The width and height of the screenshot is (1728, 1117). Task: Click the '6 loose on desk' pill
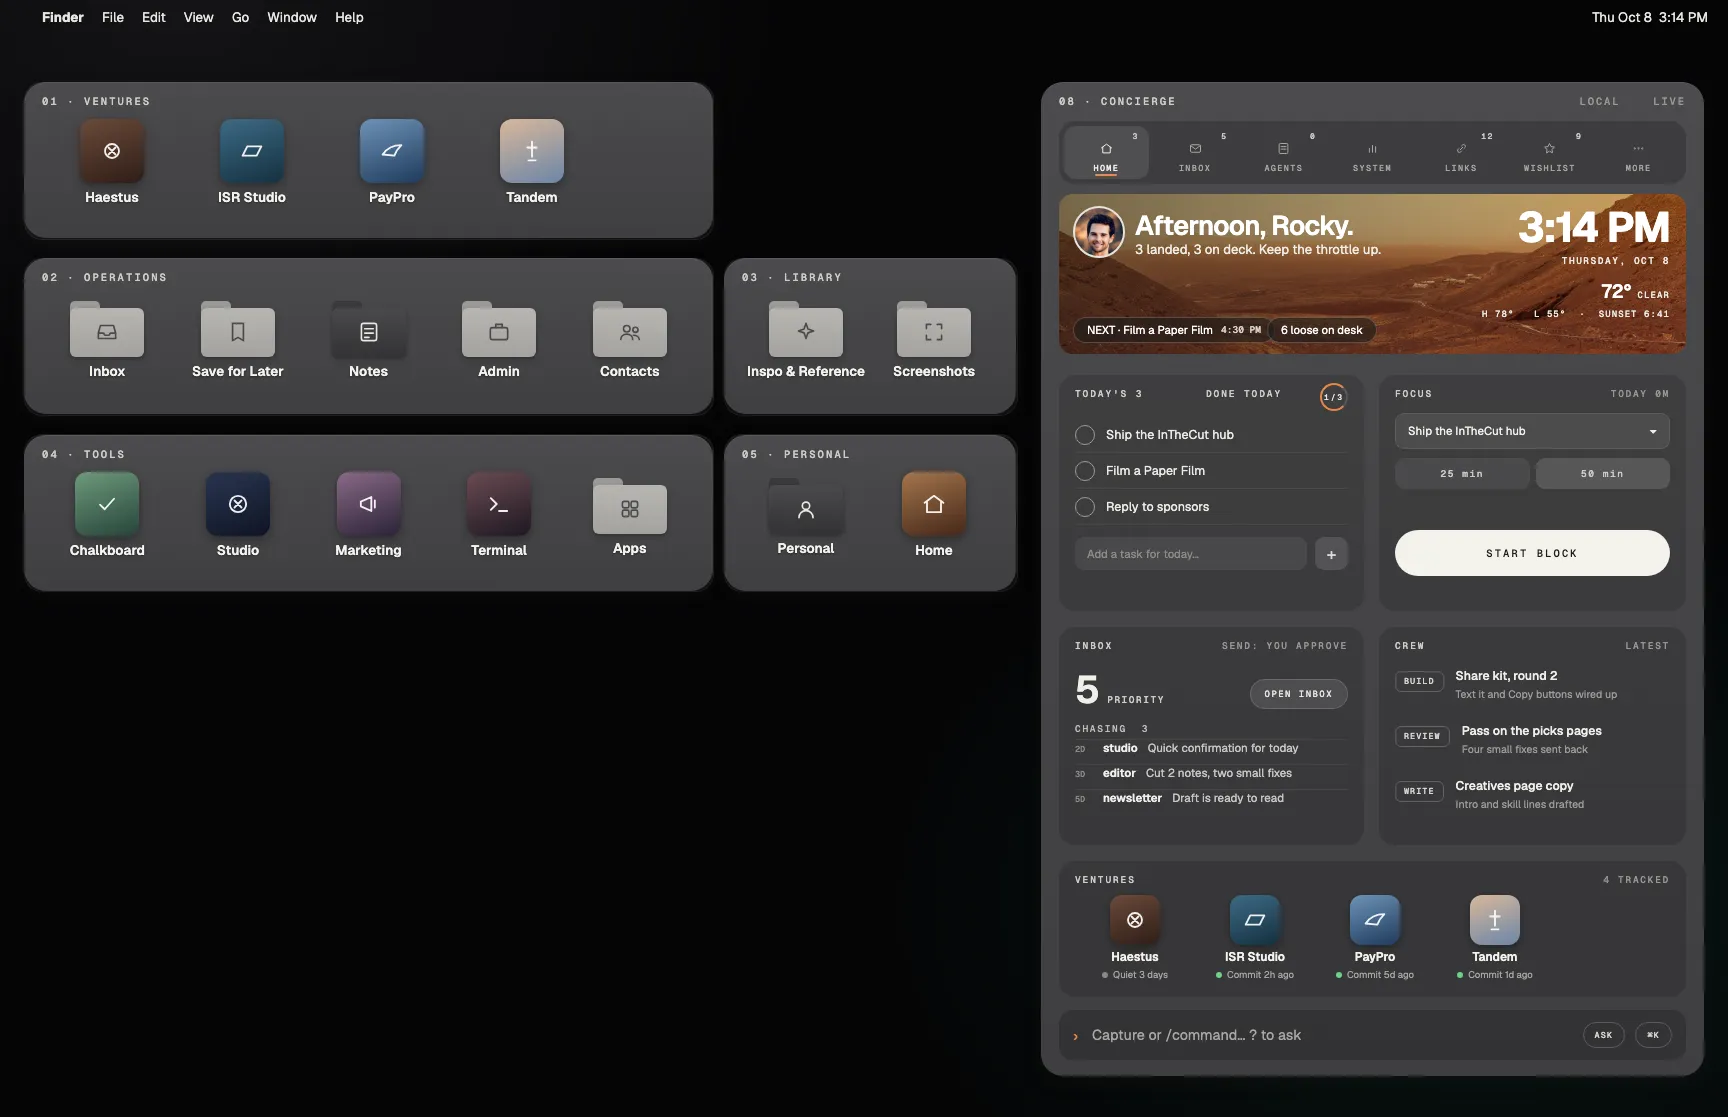[1322, 330]
